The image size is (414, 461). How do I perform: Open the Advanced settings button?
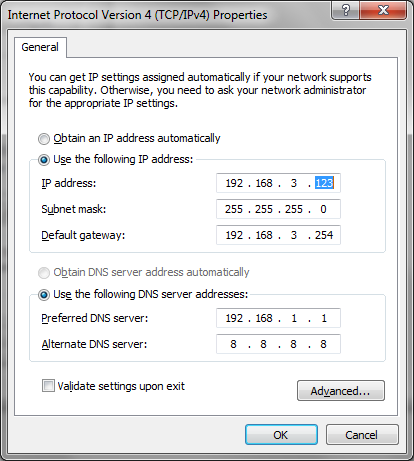click(341, 391)
